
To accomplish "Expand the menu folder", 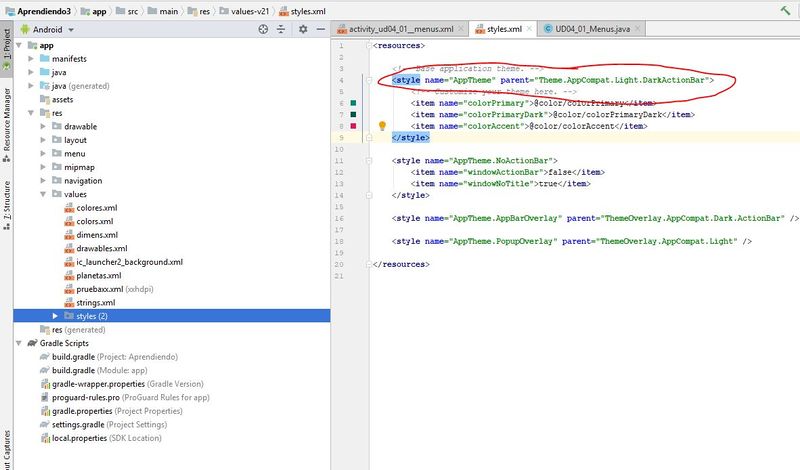I will [x=43, y=154].
